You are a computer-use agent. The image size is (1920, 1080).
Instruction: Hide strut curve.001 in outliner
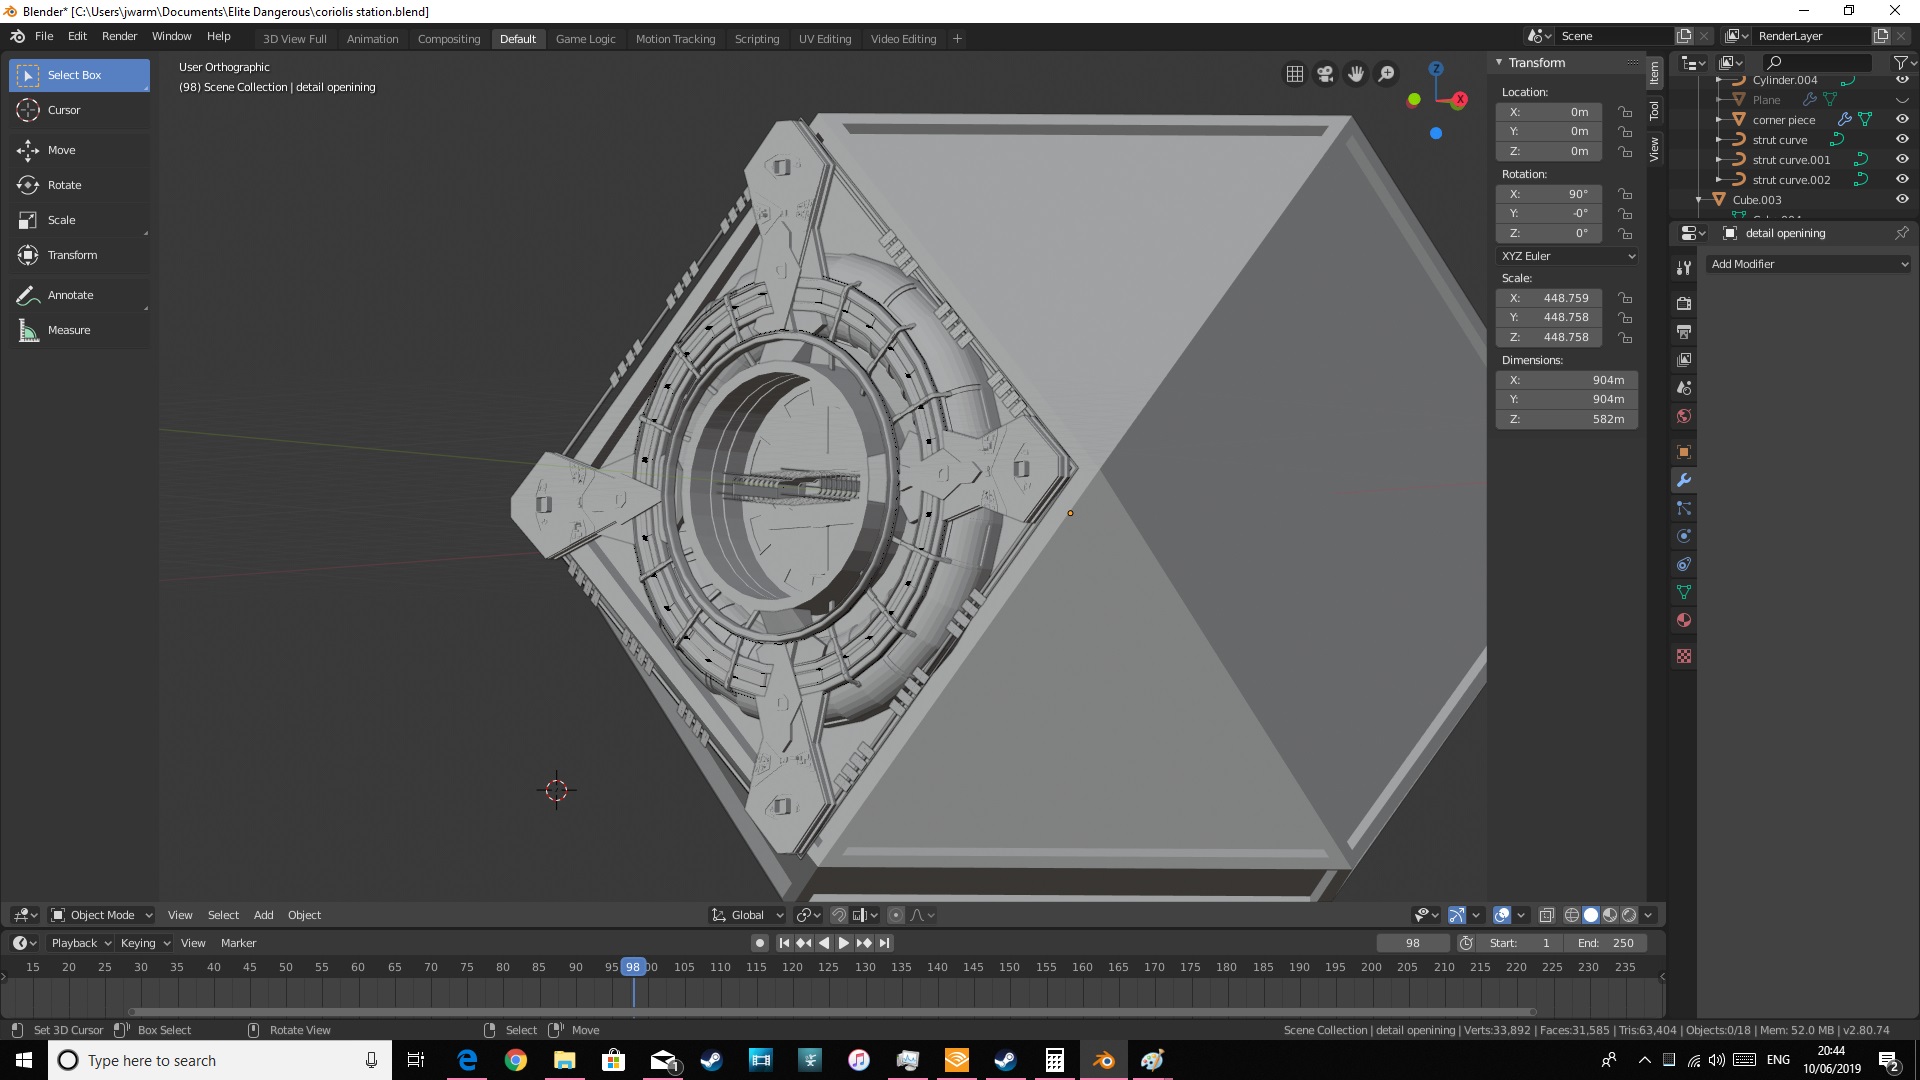pyautogui.click(x=1902, y=159)
